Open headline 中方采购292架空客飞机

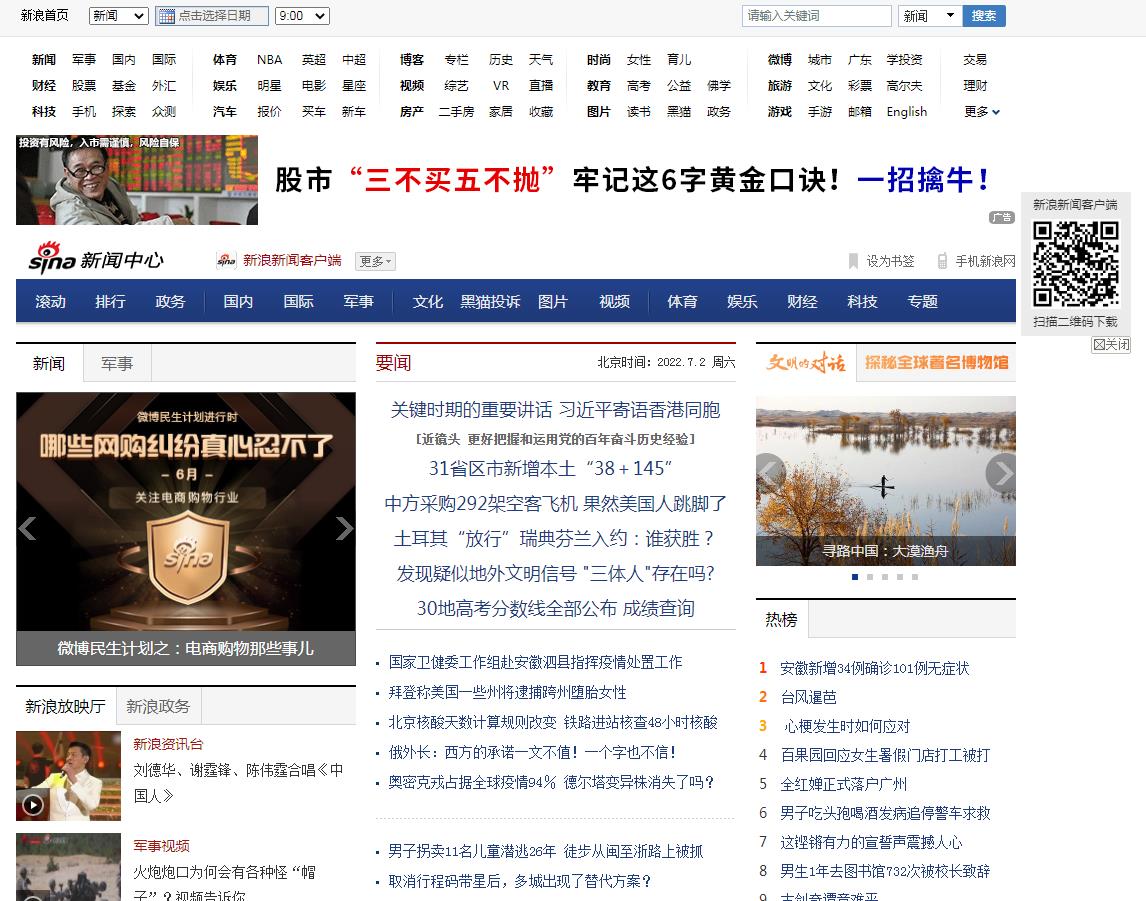(x=555, y=503)
